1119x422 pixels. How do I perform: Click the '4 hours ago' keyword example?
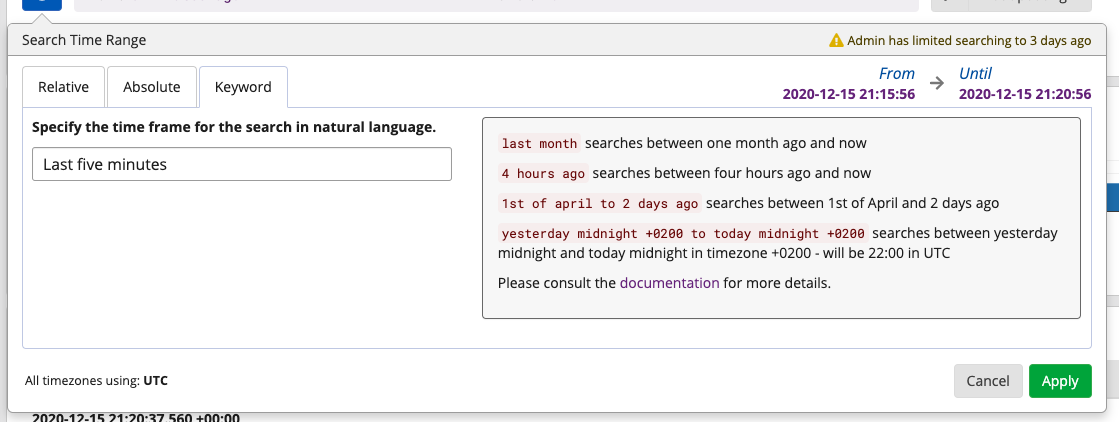[543, 174]
